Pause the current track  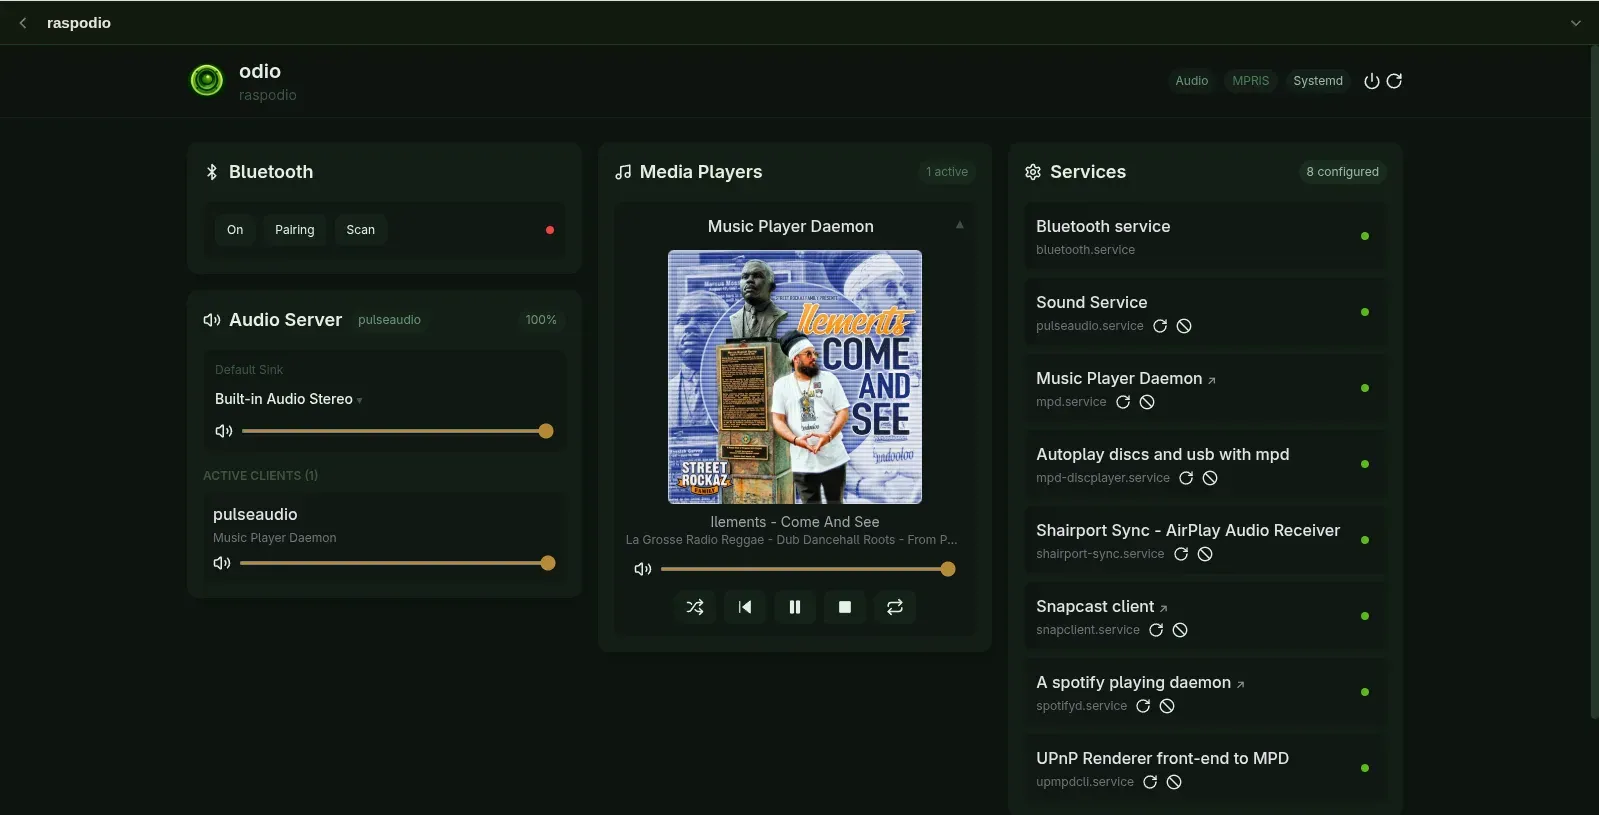(x=795, y=607)
